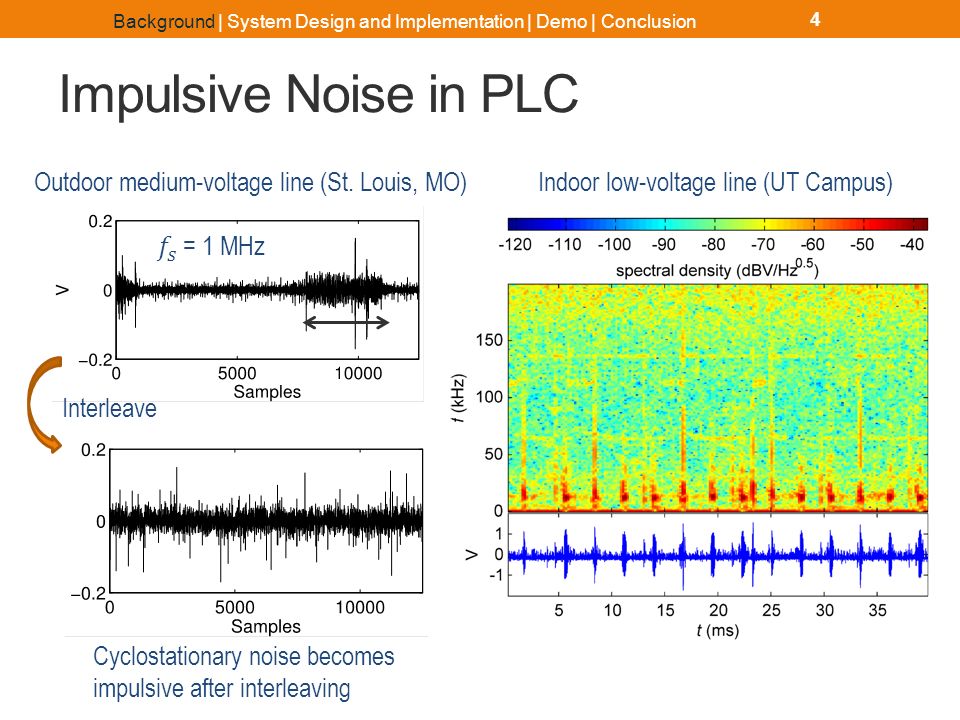The image size is (960, 720).
Task: Click the Samples label under bottom plot
Action: [266, 626]
